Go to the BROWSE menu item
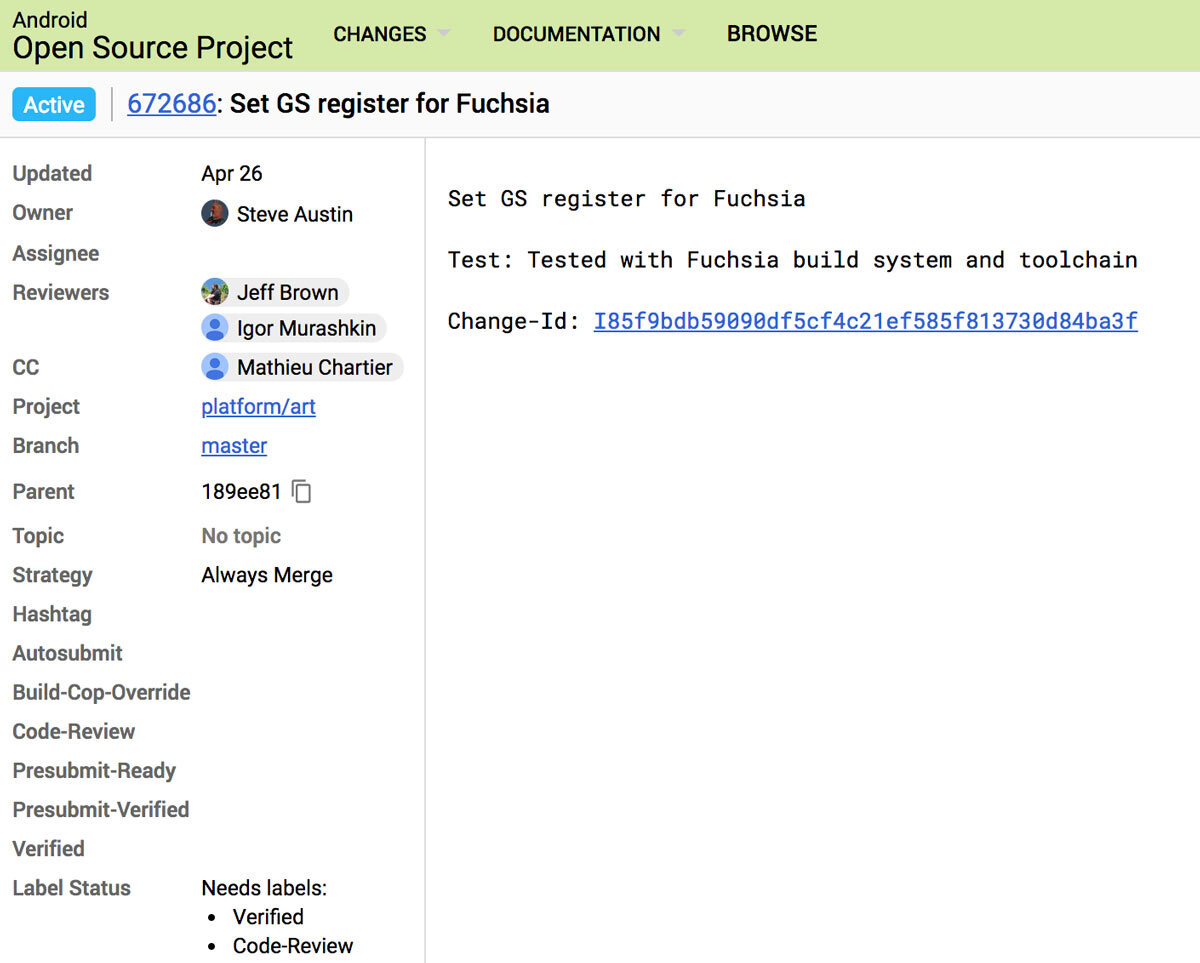 point(772,34)
